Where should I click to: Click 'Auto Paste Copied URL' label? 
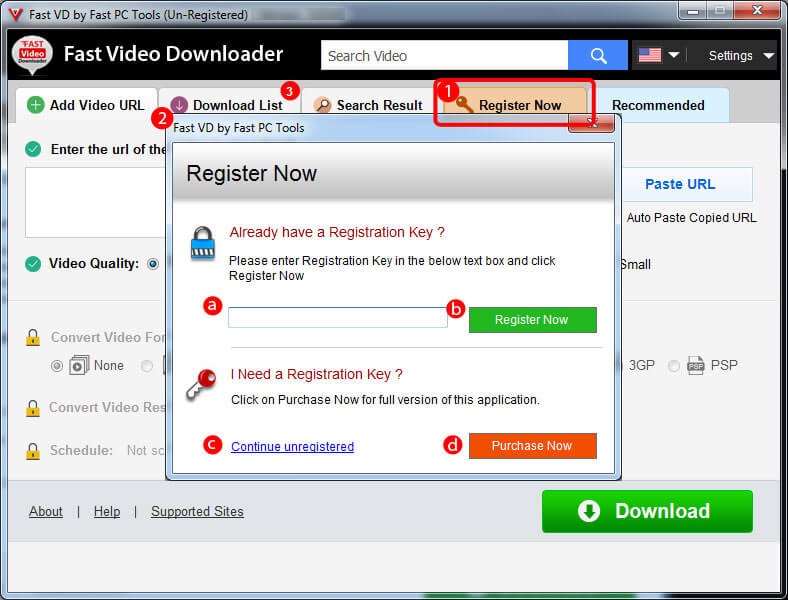[691, 218]
